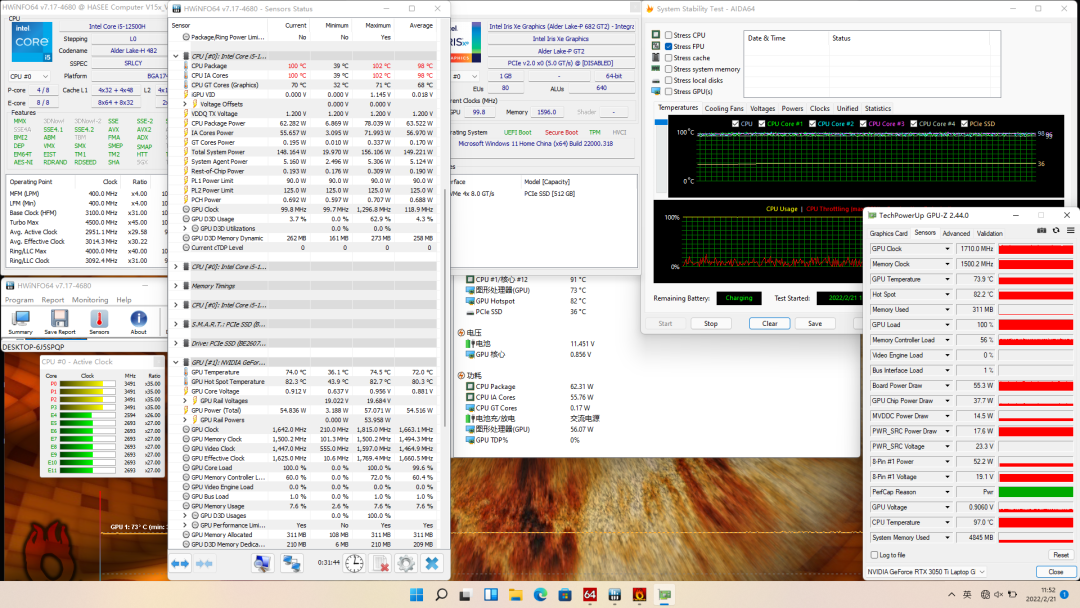Open the Report menu in HWiNFO64
The image size is (1080, 608).
tap(52, 300)
